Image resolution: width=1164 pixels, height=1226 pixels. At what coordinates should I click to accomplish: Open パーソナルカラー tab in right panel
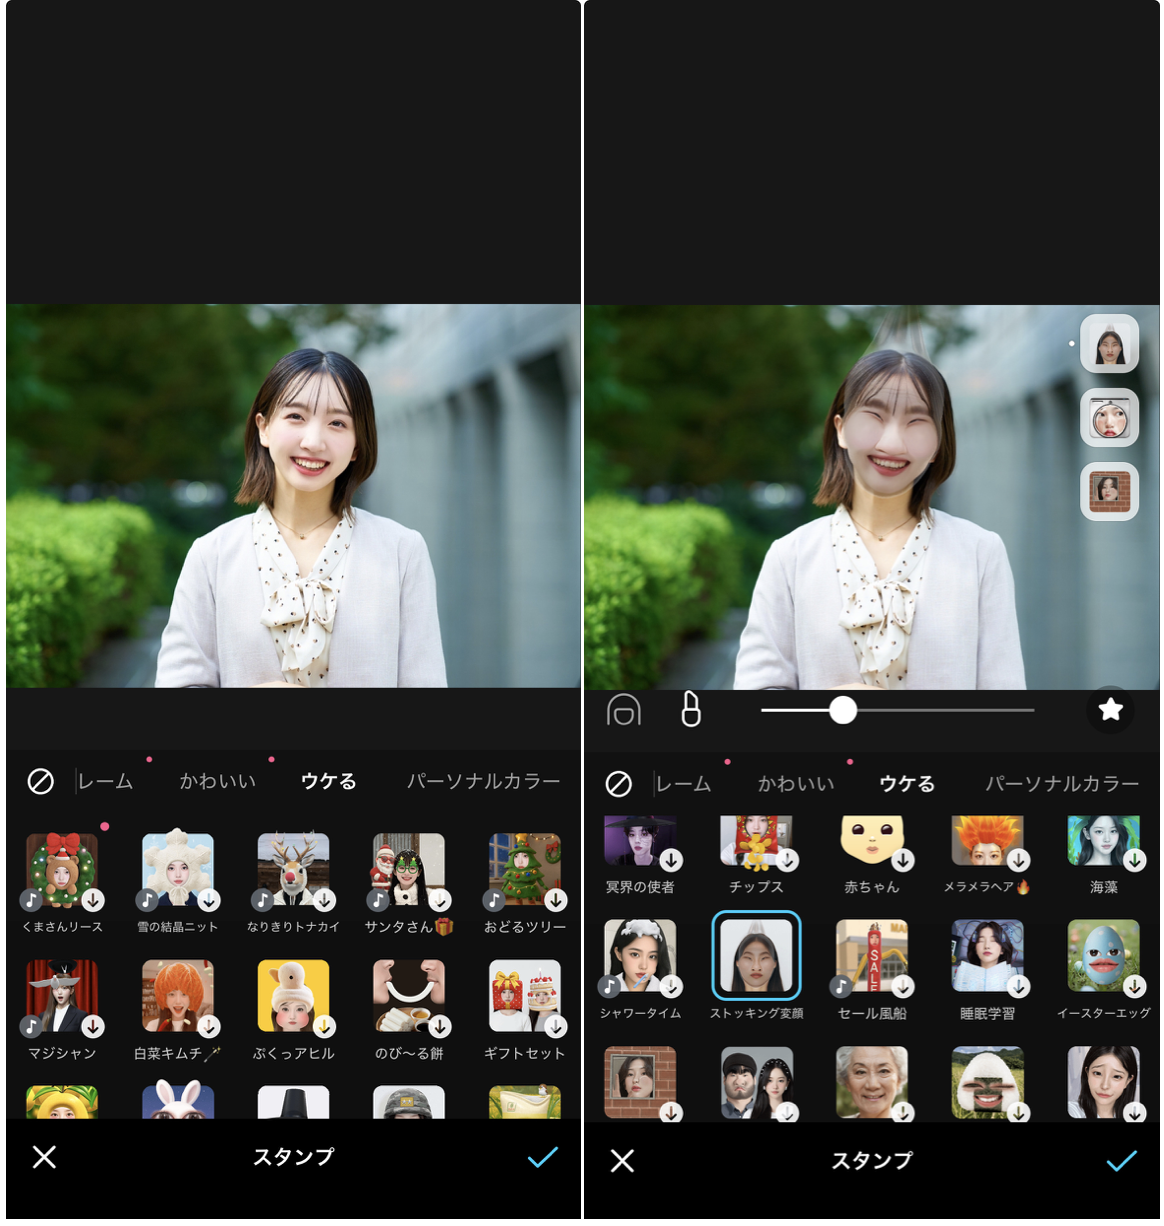[x=1061, y=784]
